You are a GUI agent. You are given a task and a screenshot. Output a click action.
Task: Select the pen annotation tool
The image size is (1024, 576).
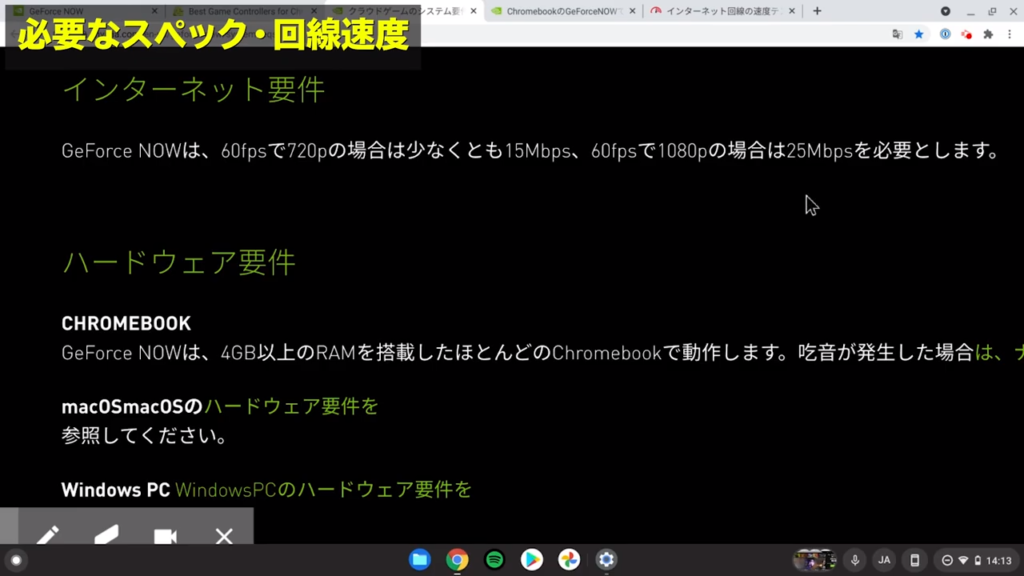pyautogui.click(x=47, y=535)
